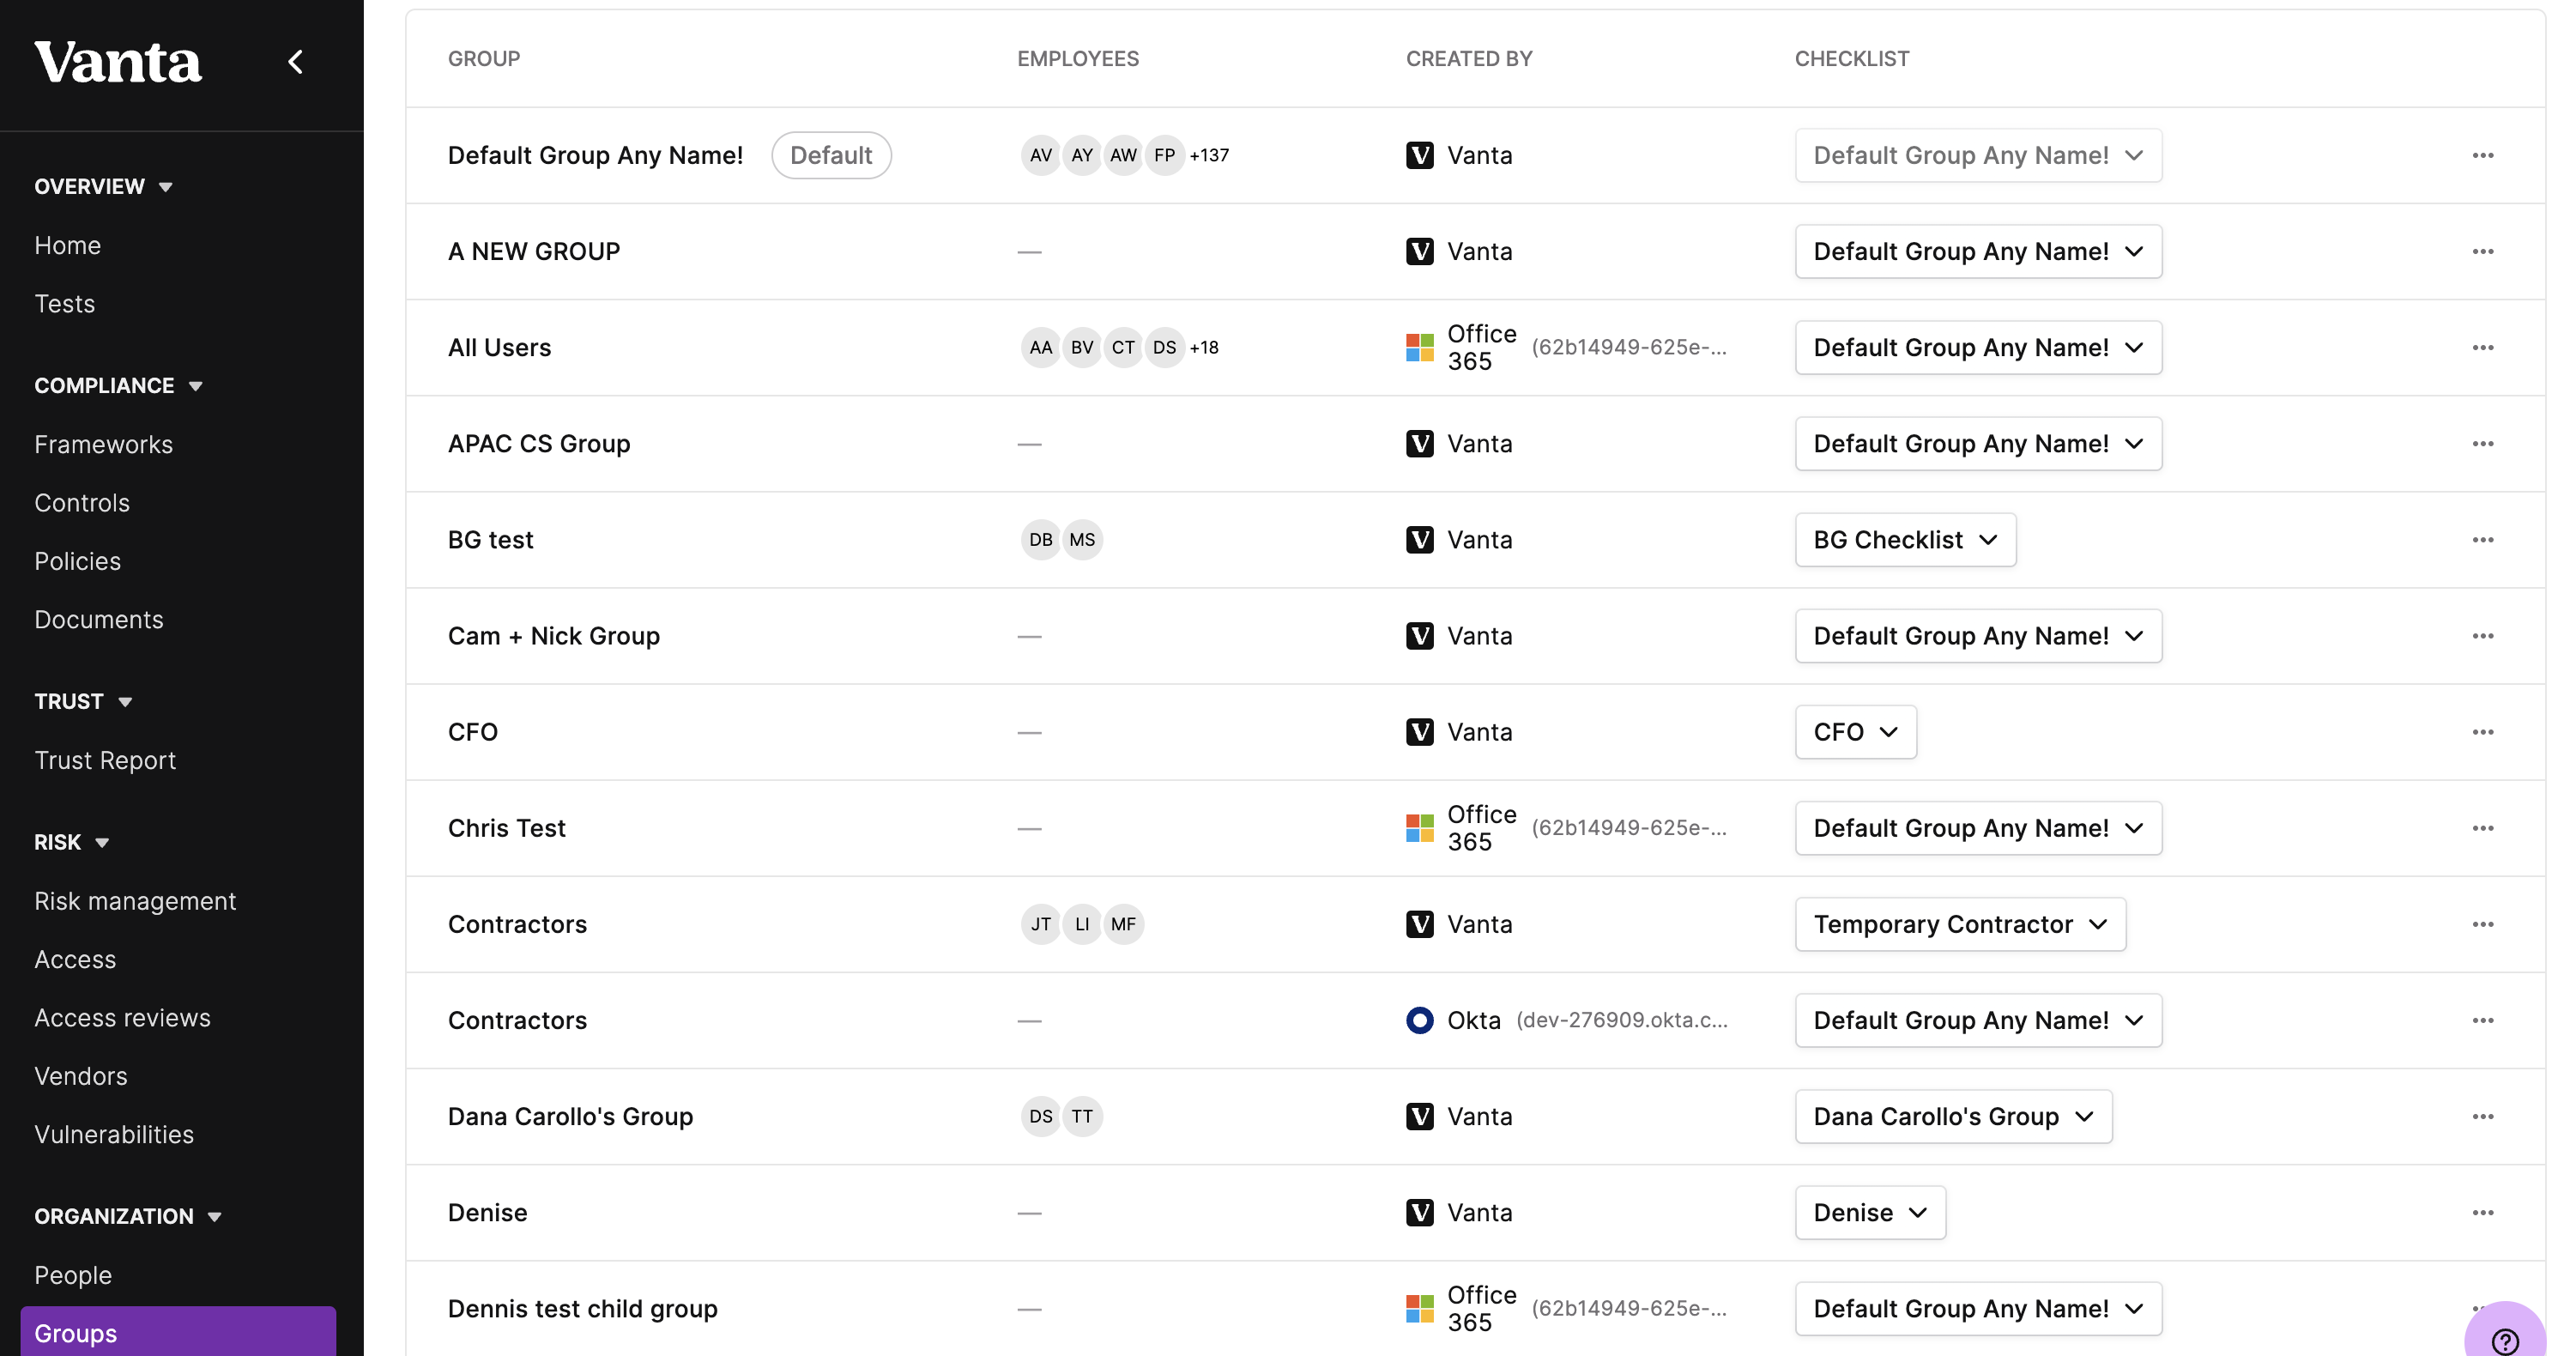Click the BG test group name
Screen dimensions: 2576x1356
tap(490, 540)
